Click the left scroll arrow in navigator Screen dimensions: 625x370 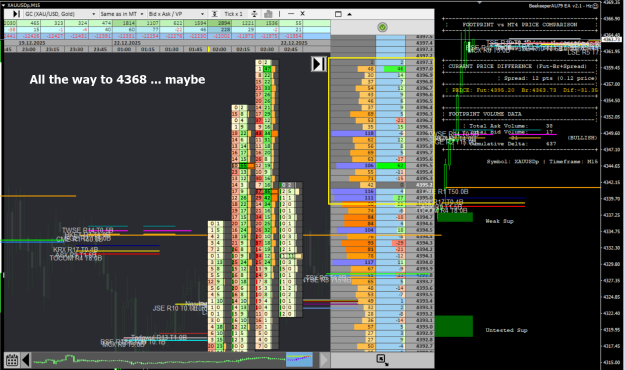click(x=26, y=360)
